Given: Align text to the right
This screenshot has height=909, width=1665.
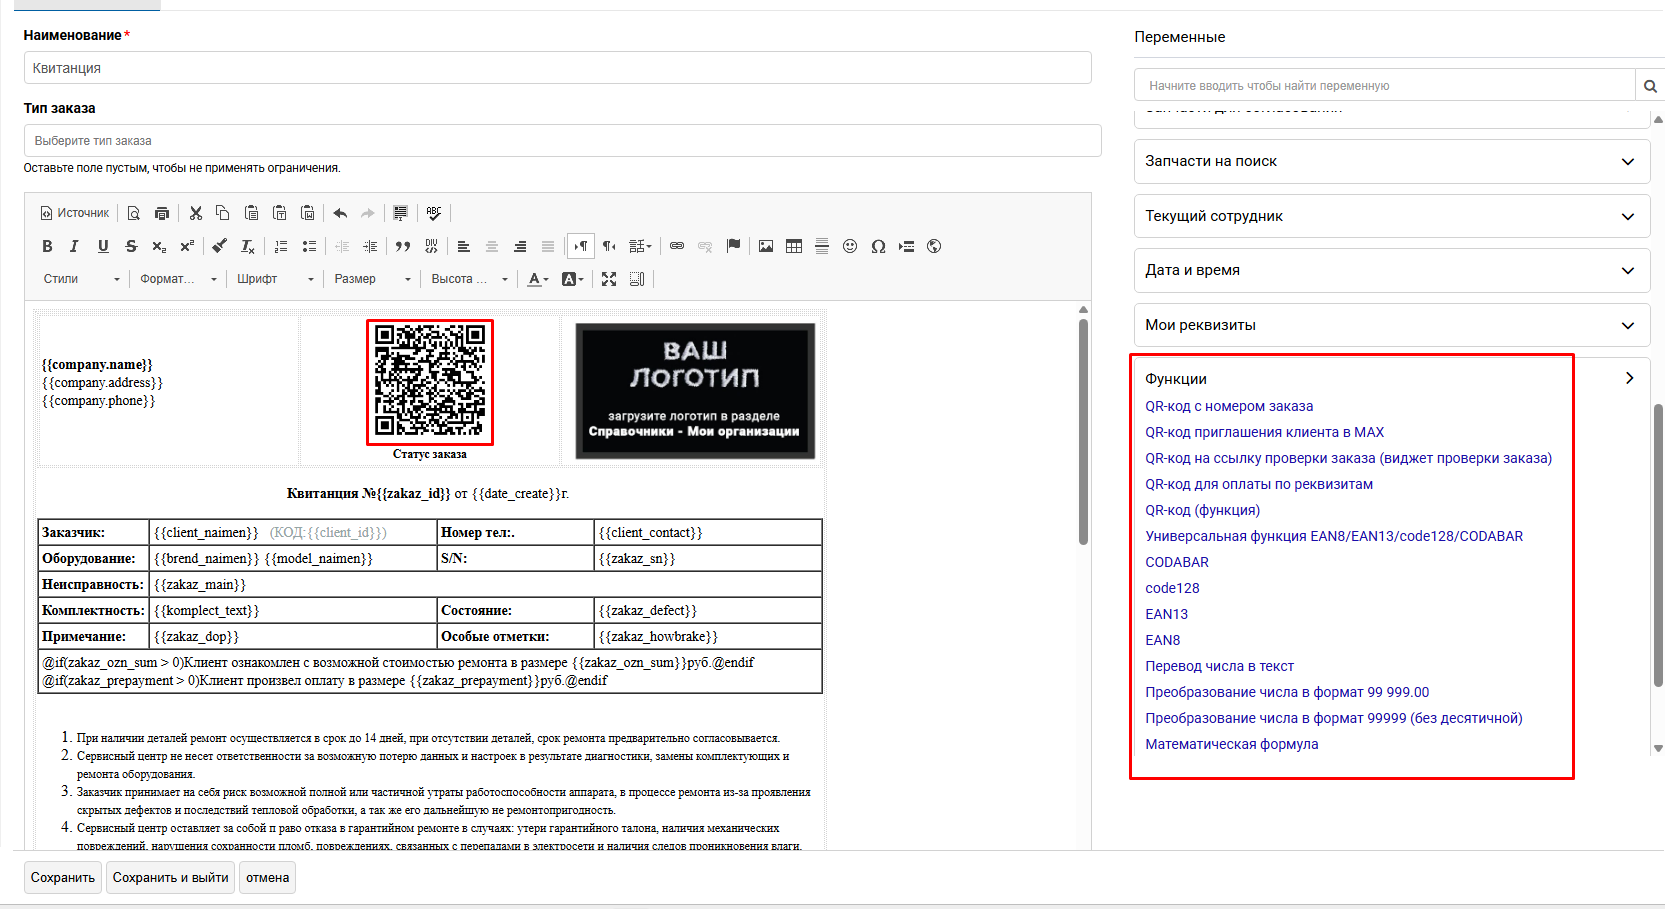Looking at the screenshot, I should tap(520, 246).
